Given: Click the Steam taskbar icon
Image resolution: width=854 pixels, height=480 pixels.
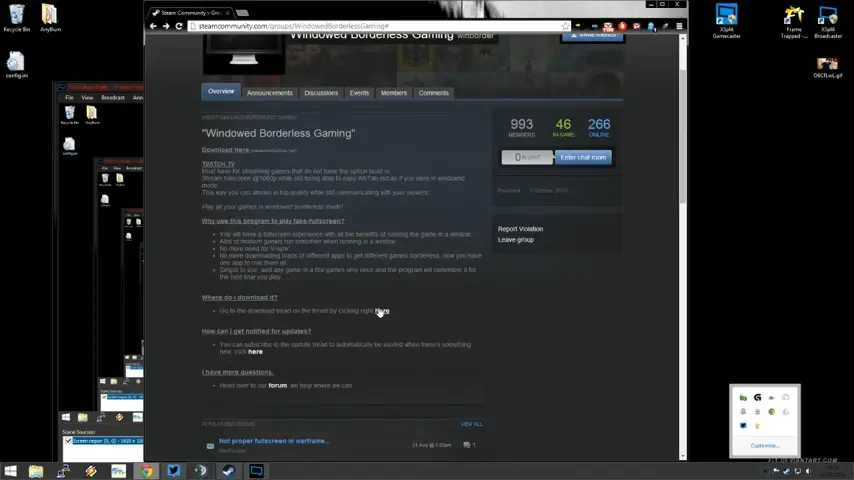Looking at the screenshot, I should tap(229, 471).
